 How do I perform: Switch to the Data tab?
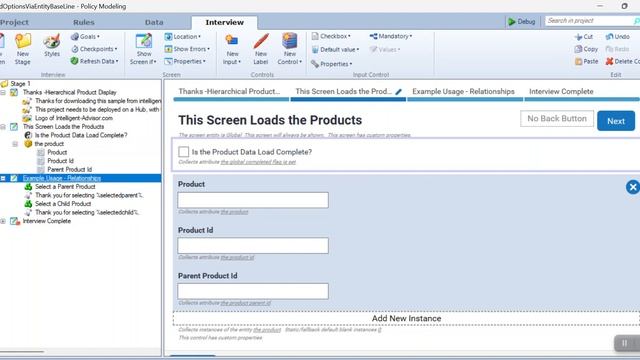[x=154, y=22]
